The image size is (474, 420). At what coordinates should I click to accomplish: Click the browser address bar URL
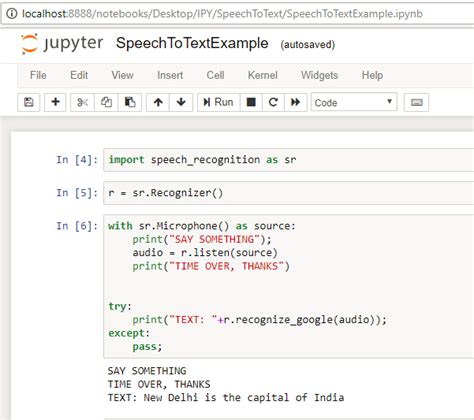222,14
